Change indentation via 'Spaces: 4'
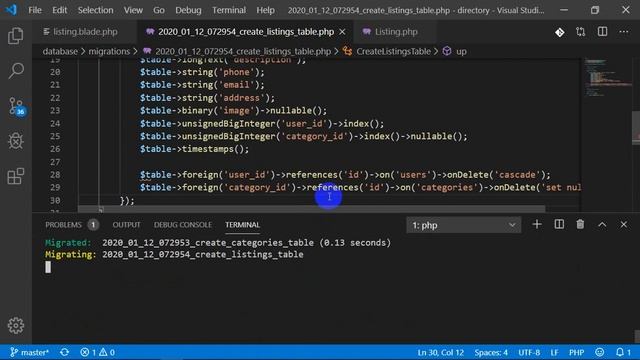This screenshot has height=360, width=640. click(491, 352)
